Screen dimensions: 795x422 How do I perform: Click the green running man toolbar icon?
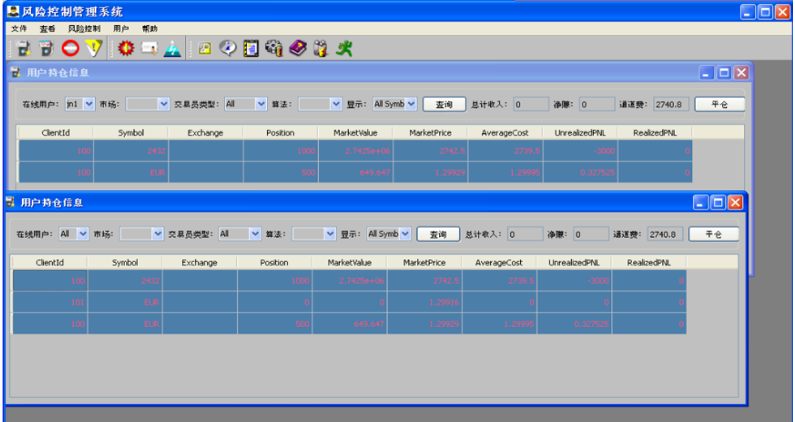345,48
